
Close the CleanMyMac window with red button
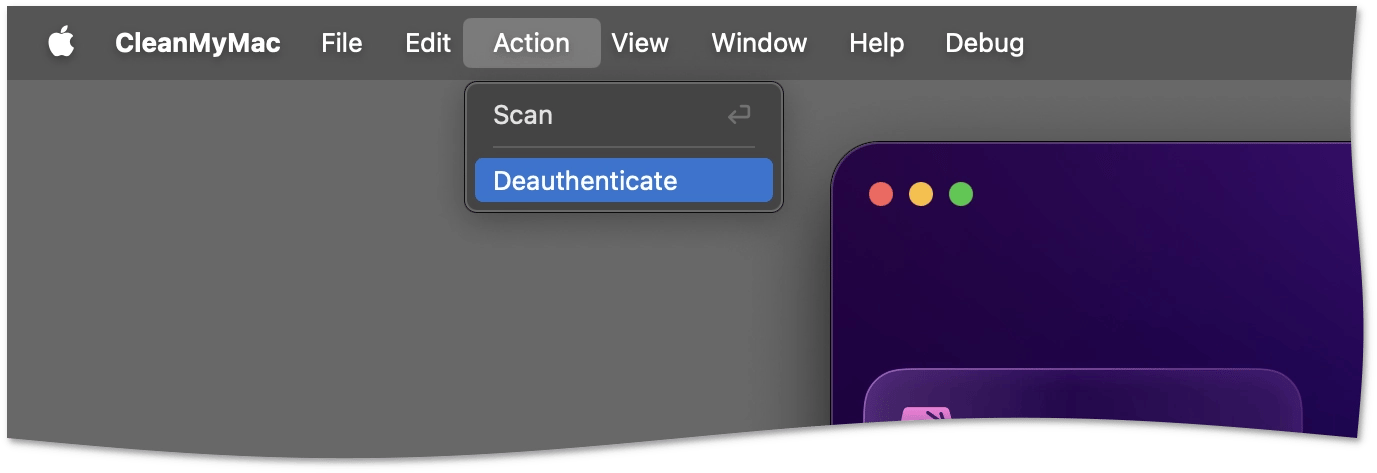pyautogui.click(x=881, y=194)
